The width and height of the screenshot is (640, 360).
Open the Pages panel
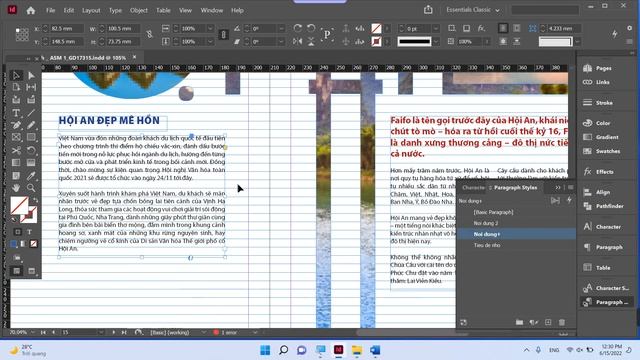(603, 68)
